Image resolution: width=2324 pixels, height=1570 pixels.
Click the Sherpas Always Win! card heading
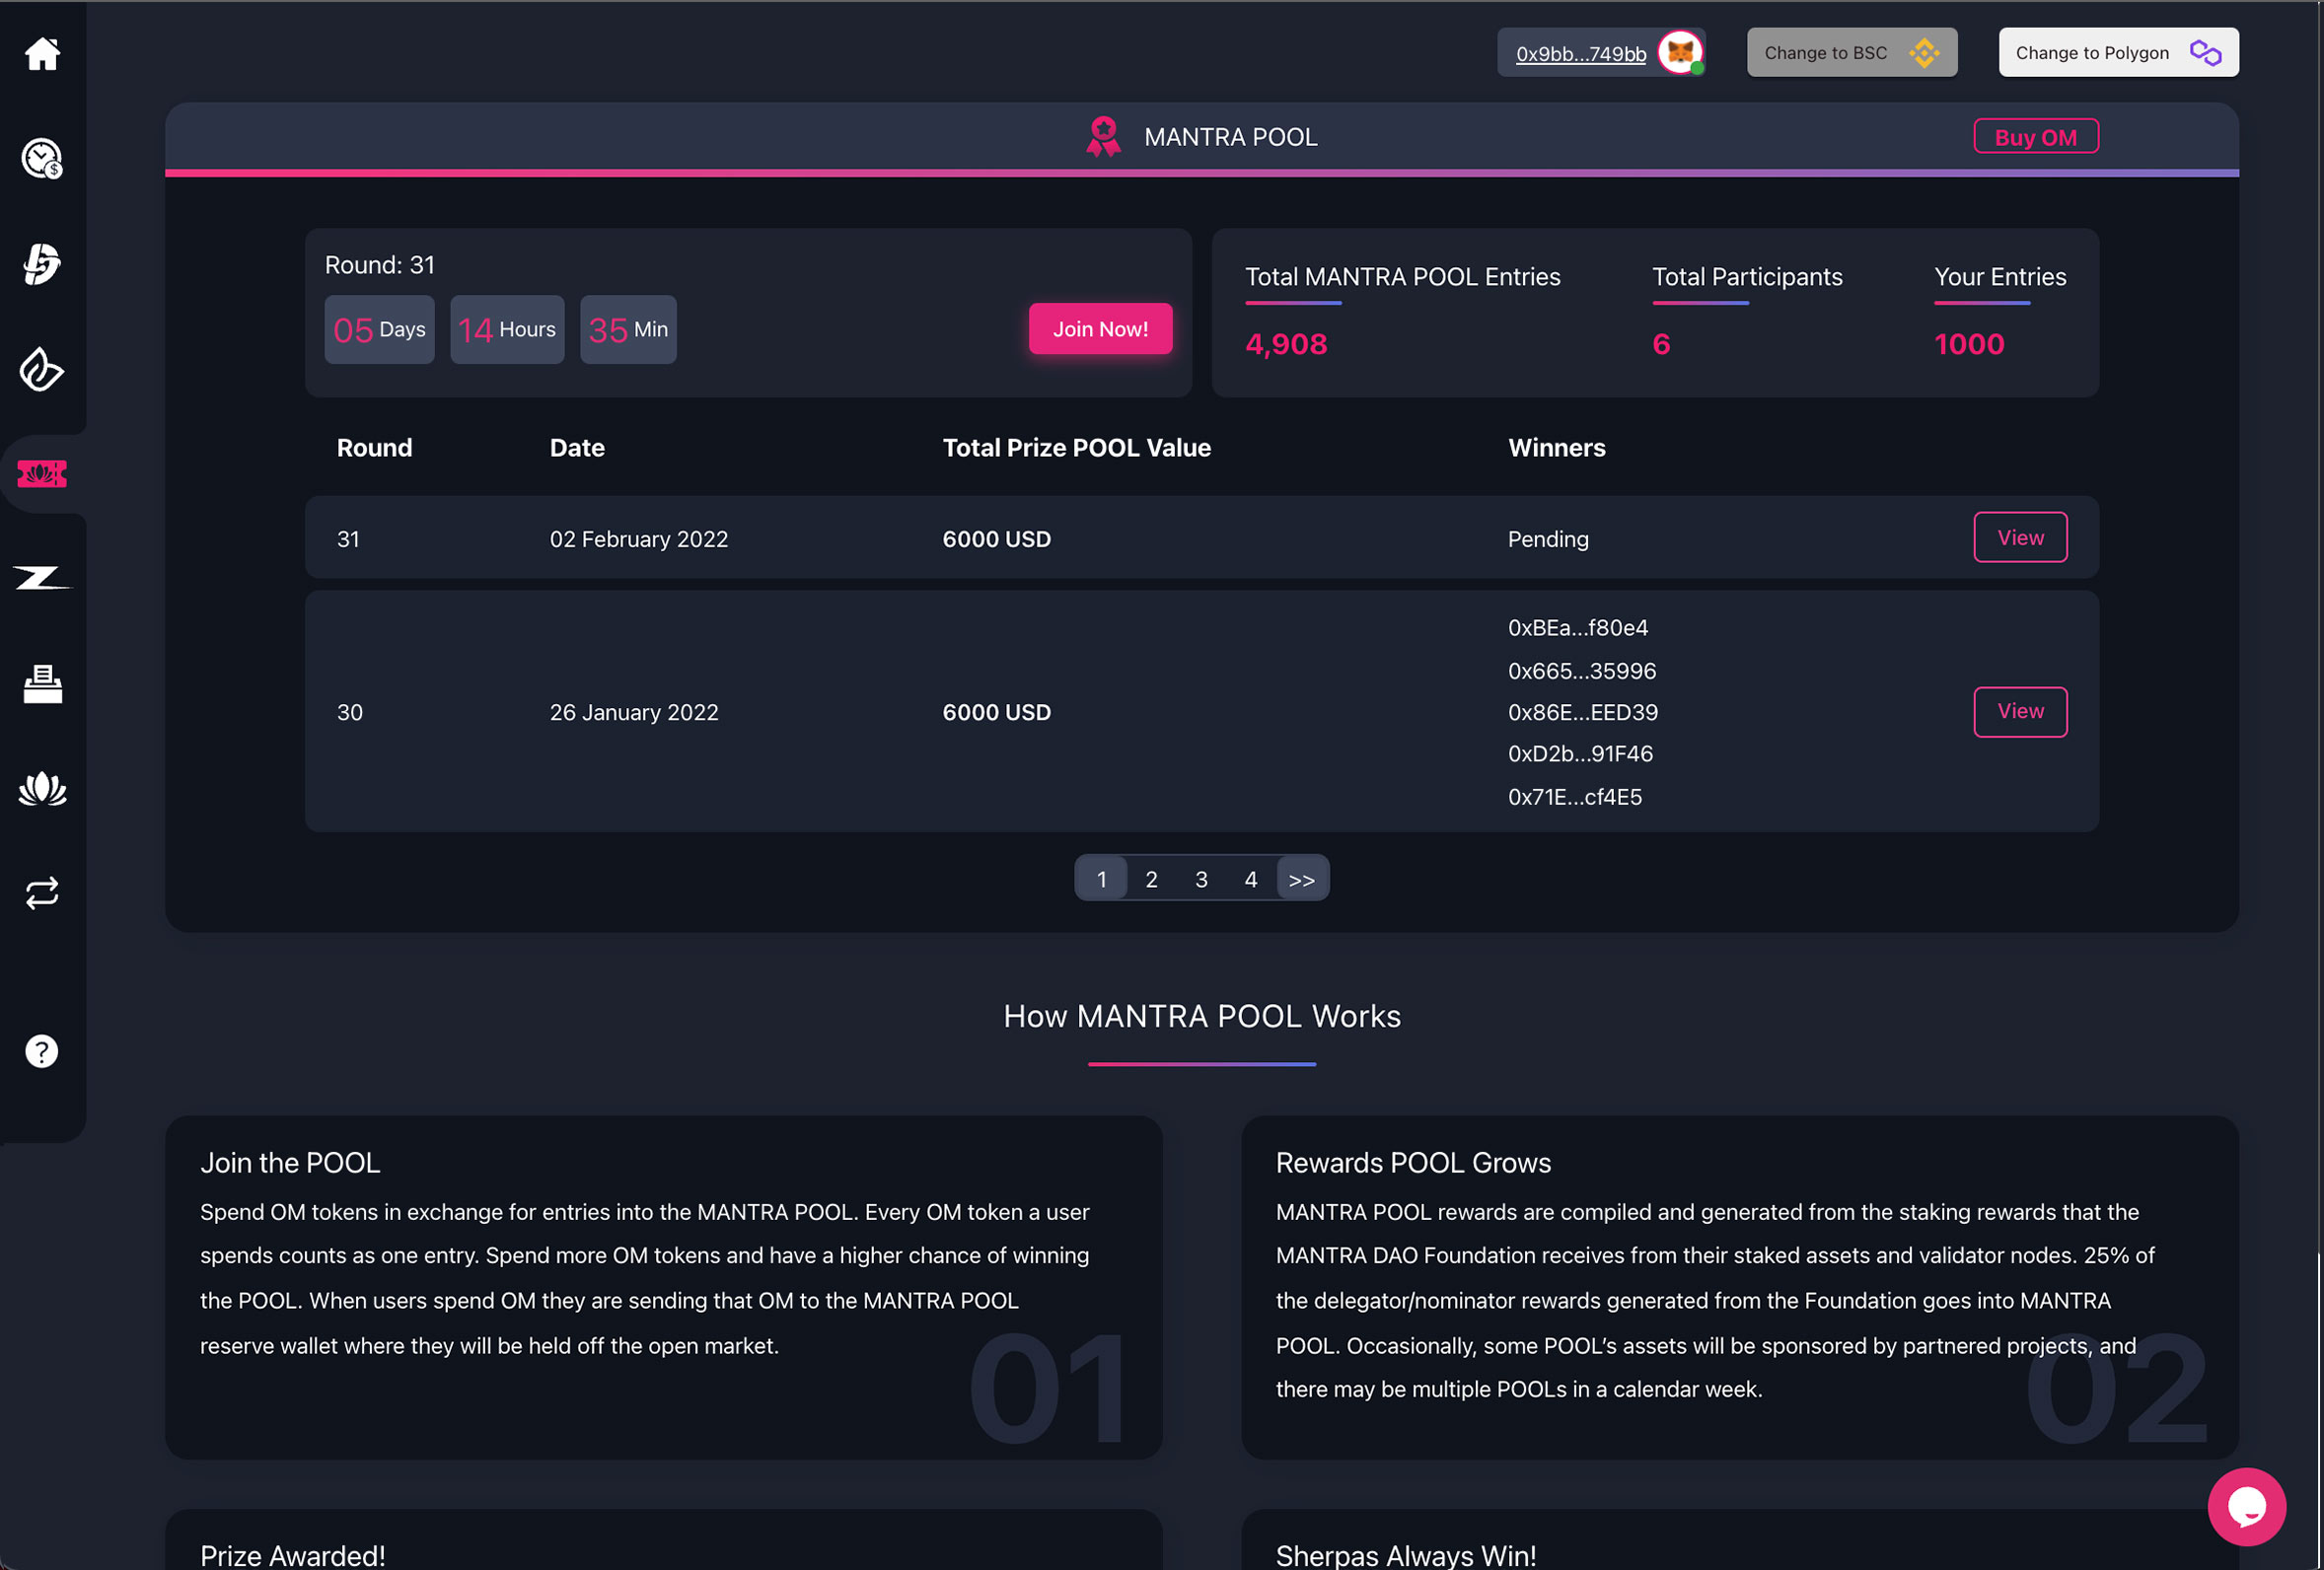(1405, 1555)
